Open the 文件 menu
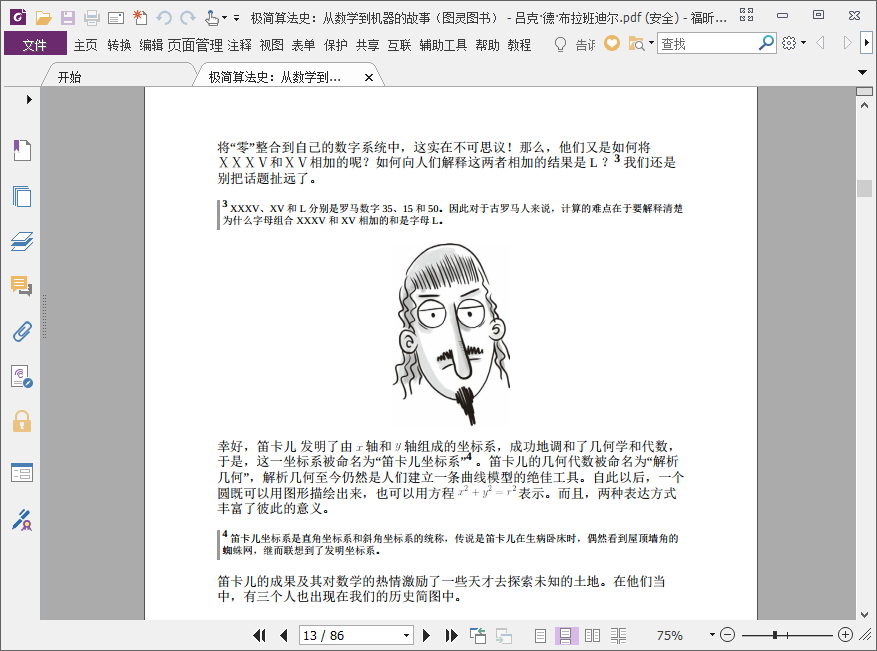The height and width of the screenshot is (651, 877). click(35, 44)
